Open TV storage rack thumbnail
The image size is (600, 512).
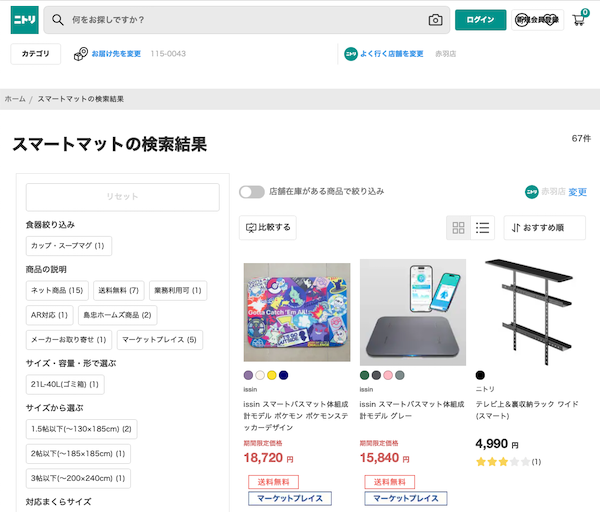click(x=529, y=312)
